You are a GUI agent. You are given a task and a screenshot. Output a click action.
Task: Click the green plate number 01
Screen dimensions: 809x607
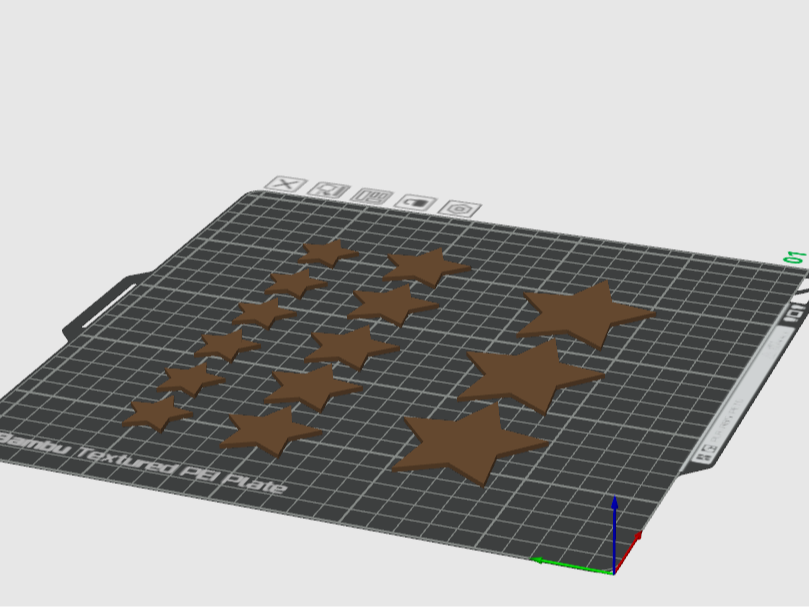tap(795, 257)
